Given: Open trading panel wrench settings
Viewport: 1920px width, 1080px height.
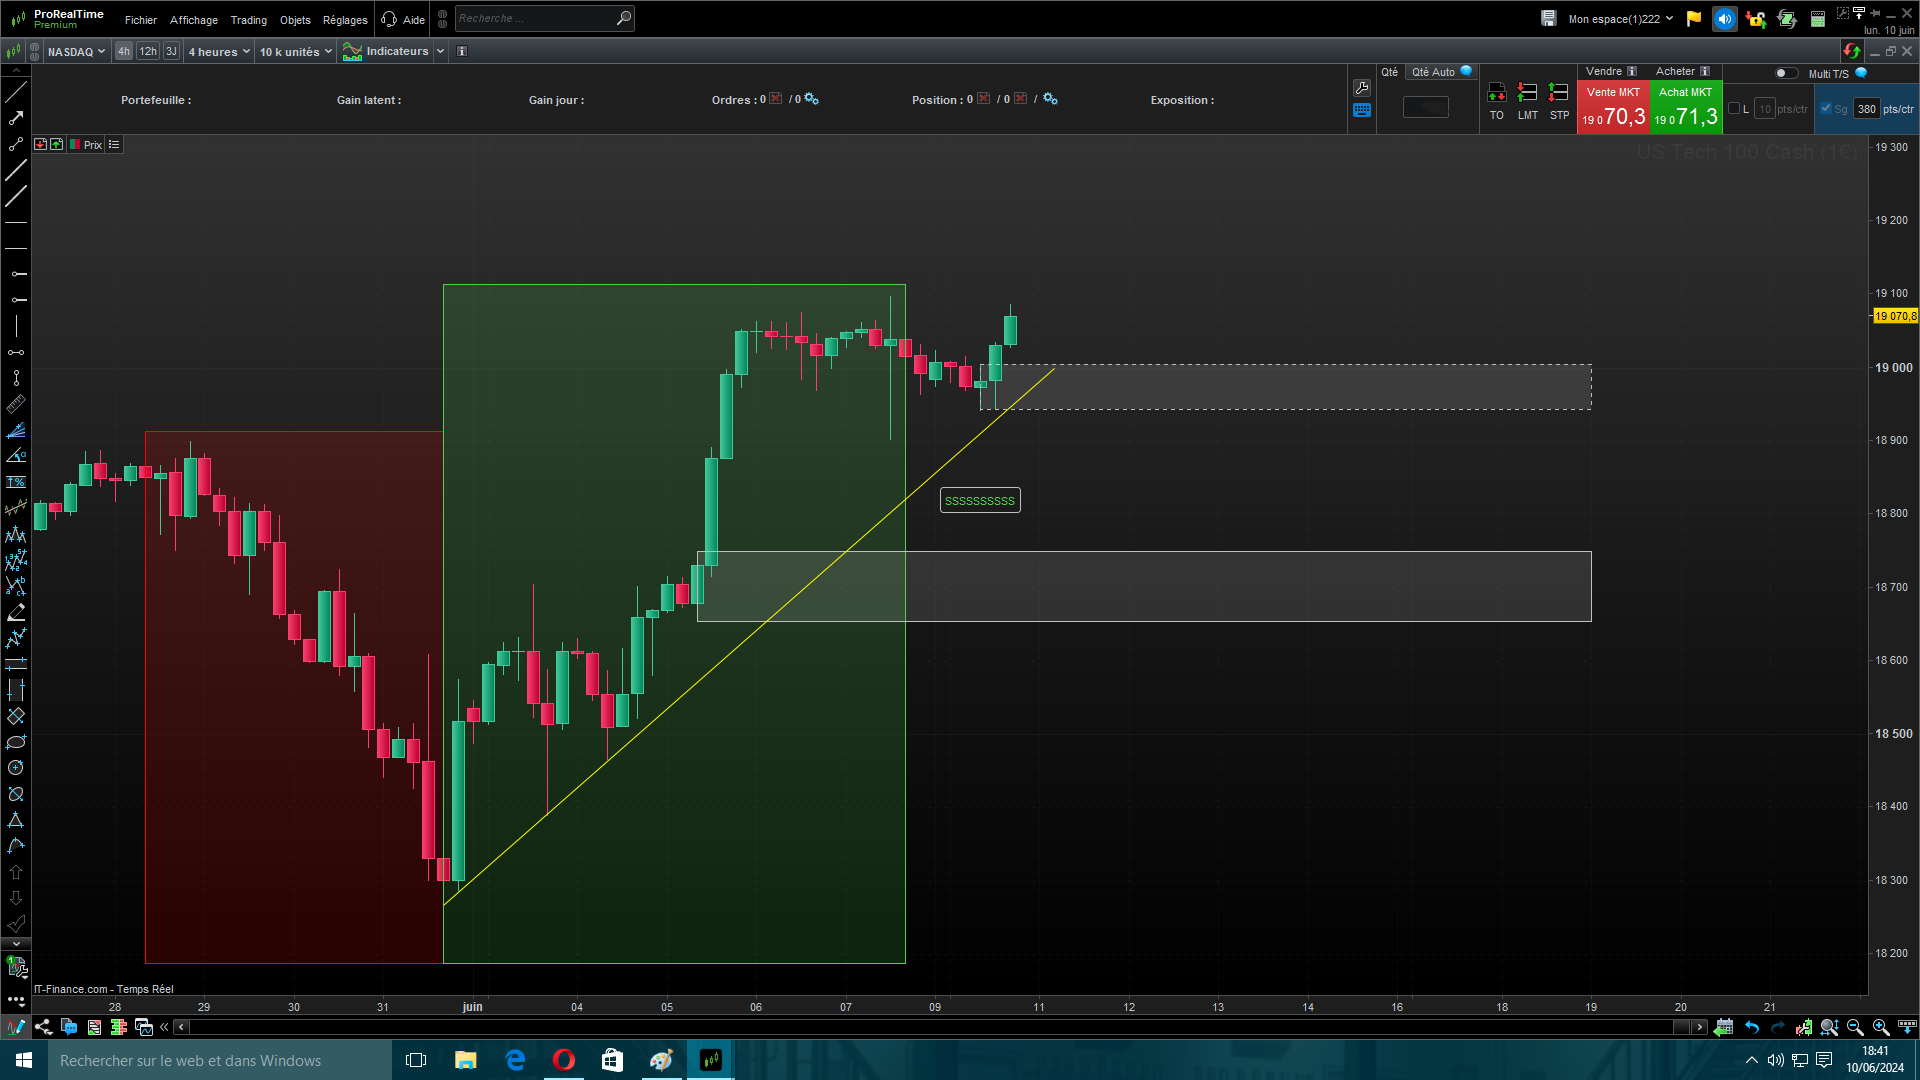Looking at the screenshot, I should pos(1362,88).
